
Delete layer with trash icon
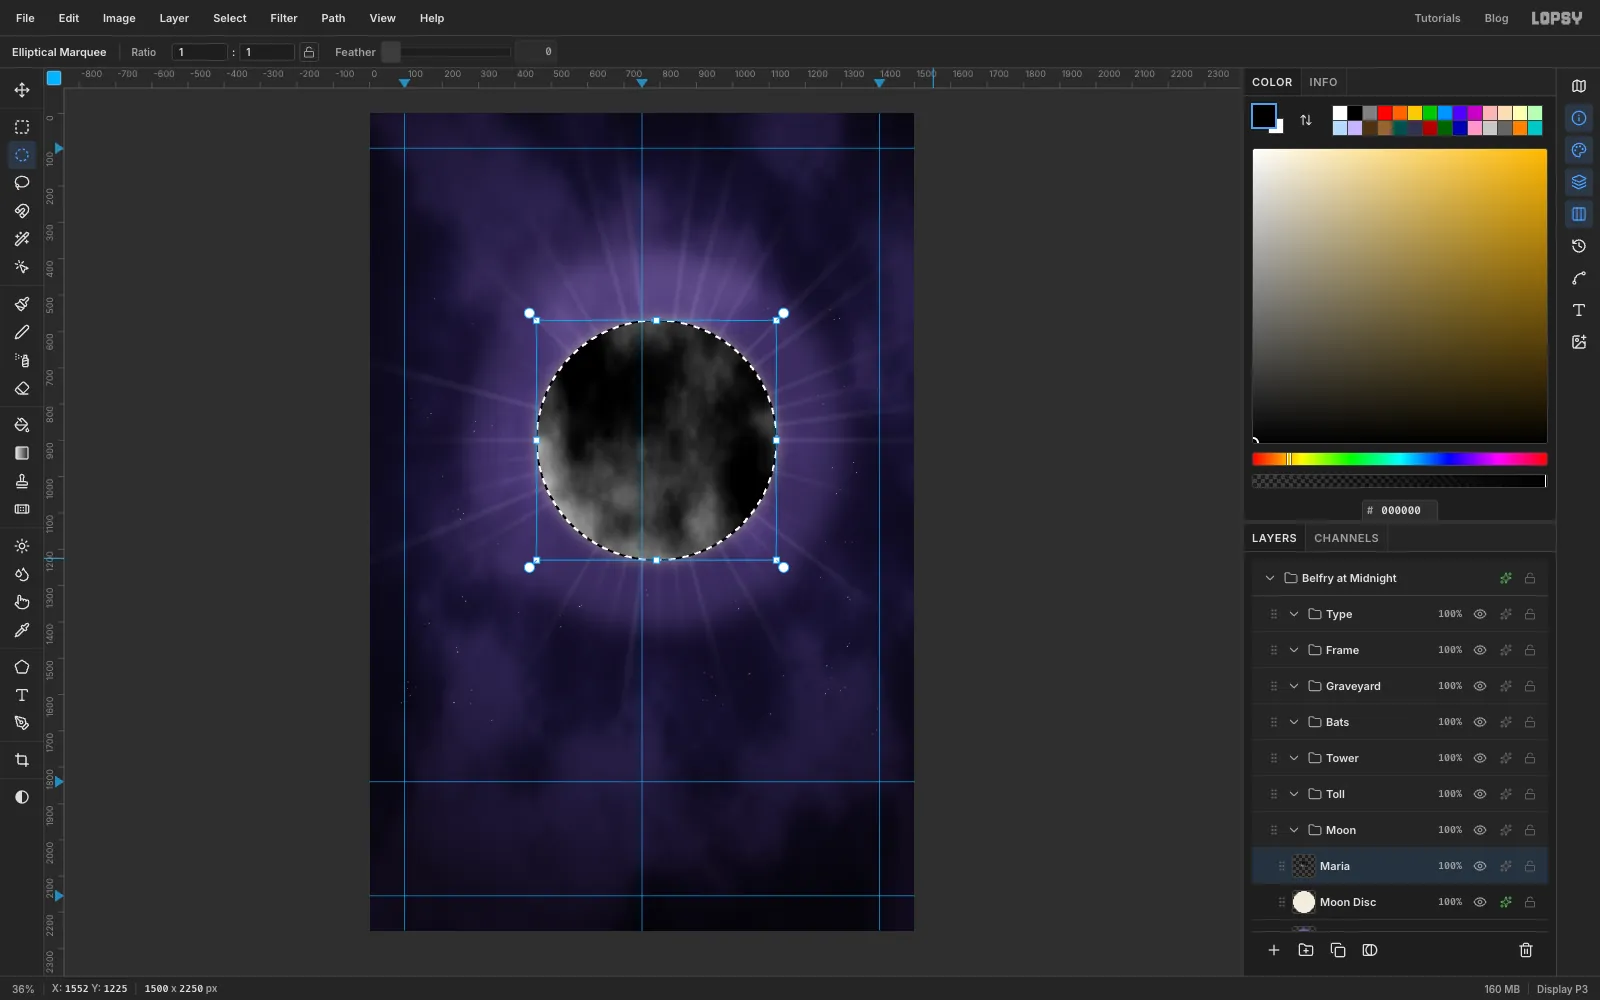tap(1526, 950)
